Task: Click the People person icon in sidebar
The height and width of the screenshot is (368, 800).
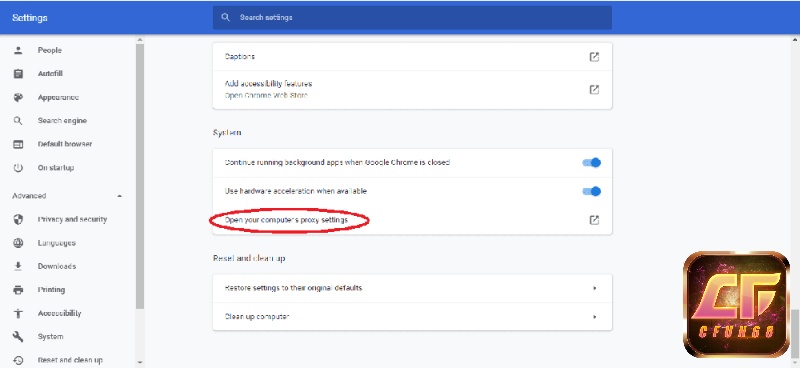Action: tap(18, 50)
